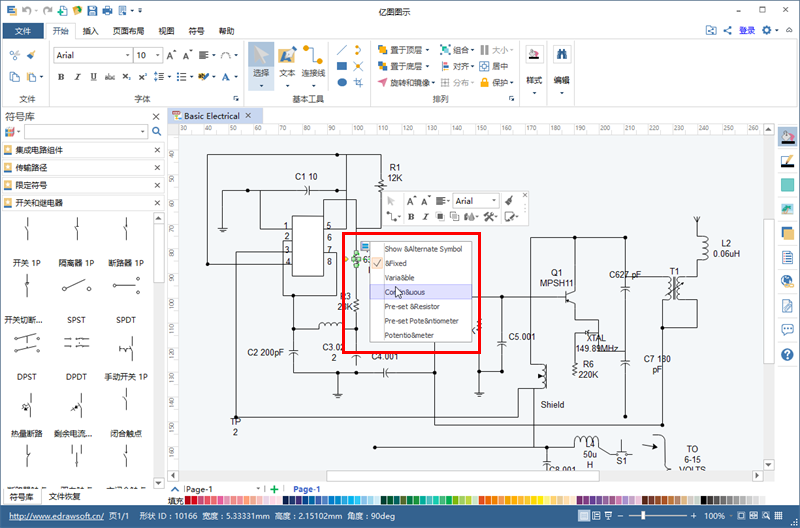Switch to 插入 ribbon tab
The height and width of the screenshot is (528, 800).
coord(90,31)
